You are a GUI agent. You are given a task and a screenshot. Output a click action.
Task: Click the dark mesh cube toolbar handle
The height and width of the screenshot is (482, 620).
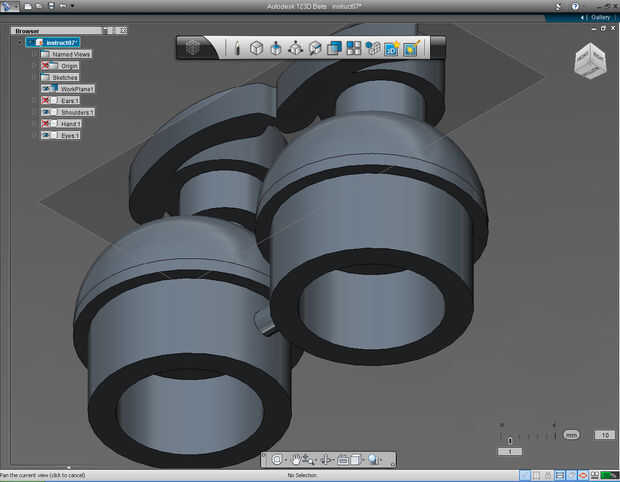coord(193,48)
